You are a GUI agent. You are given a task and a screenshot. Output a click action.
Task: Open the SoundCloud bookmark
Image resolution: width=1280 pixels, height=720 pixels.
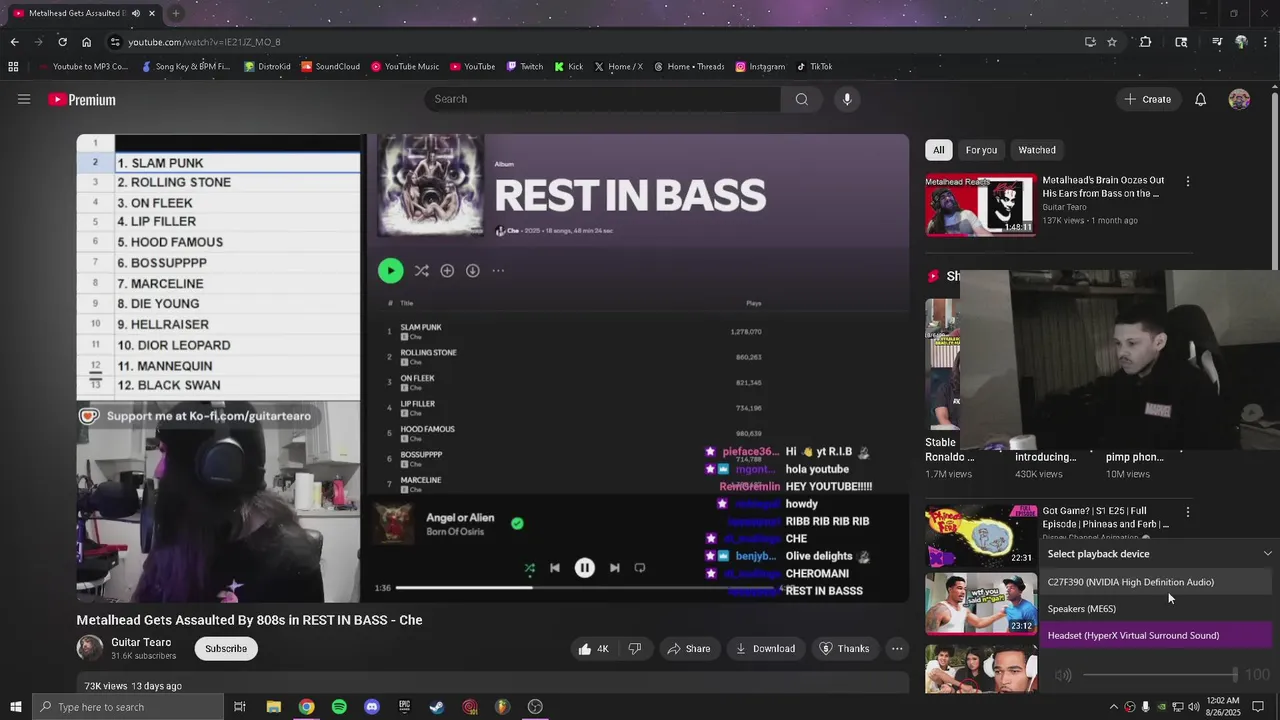330,67
